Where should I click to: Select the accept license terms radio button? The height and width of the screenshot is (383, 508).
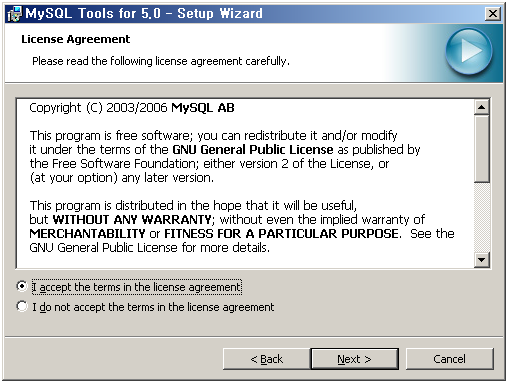pyautogui.click(x=22, y=286)
